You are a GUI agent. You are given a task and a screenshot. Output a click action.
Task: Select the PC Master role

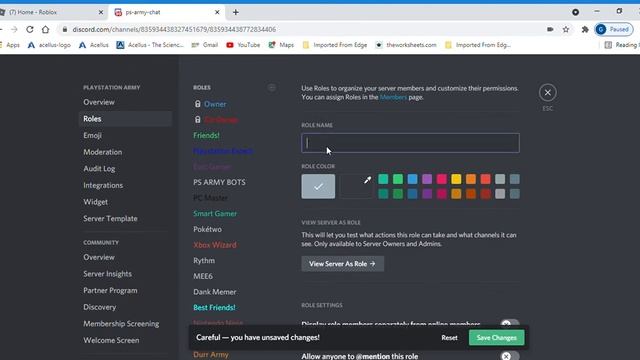210,198
